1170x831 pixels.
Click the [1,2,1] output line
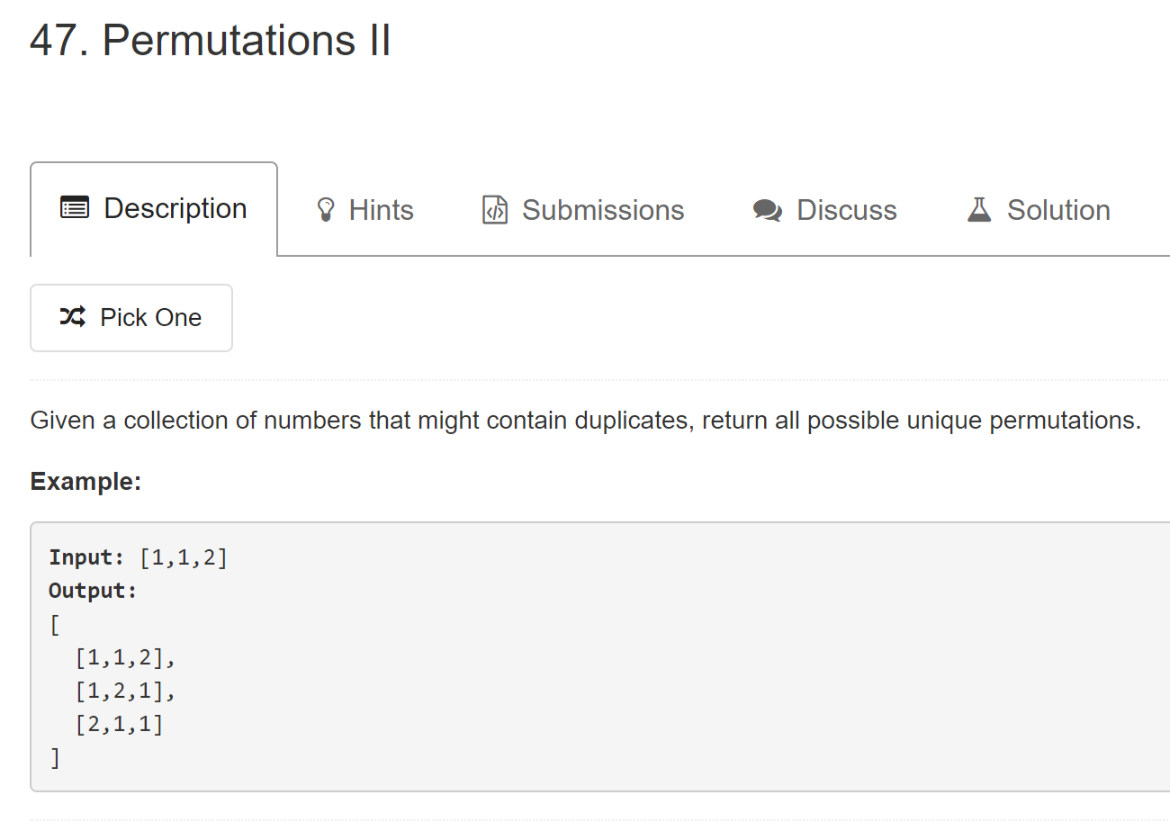[x=125, y=692]
